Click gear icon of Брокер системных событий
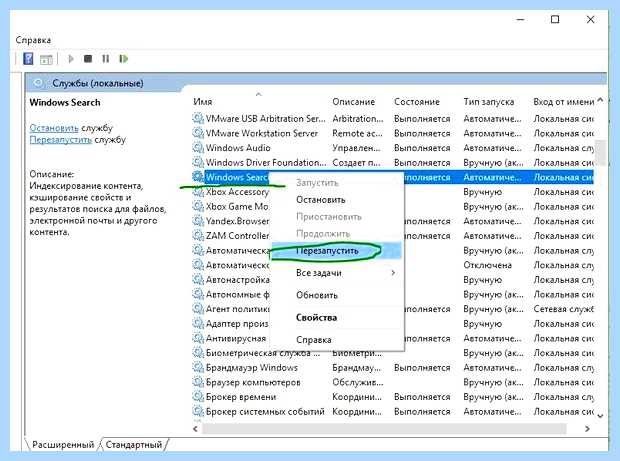 click(x=198, y=411)
